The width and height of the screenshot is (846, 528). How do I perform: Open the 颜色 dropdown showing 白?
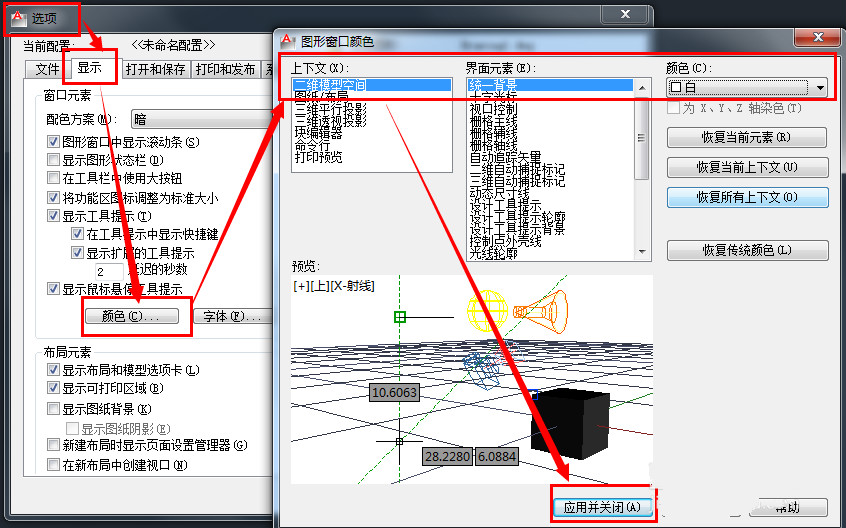(821, 88)
